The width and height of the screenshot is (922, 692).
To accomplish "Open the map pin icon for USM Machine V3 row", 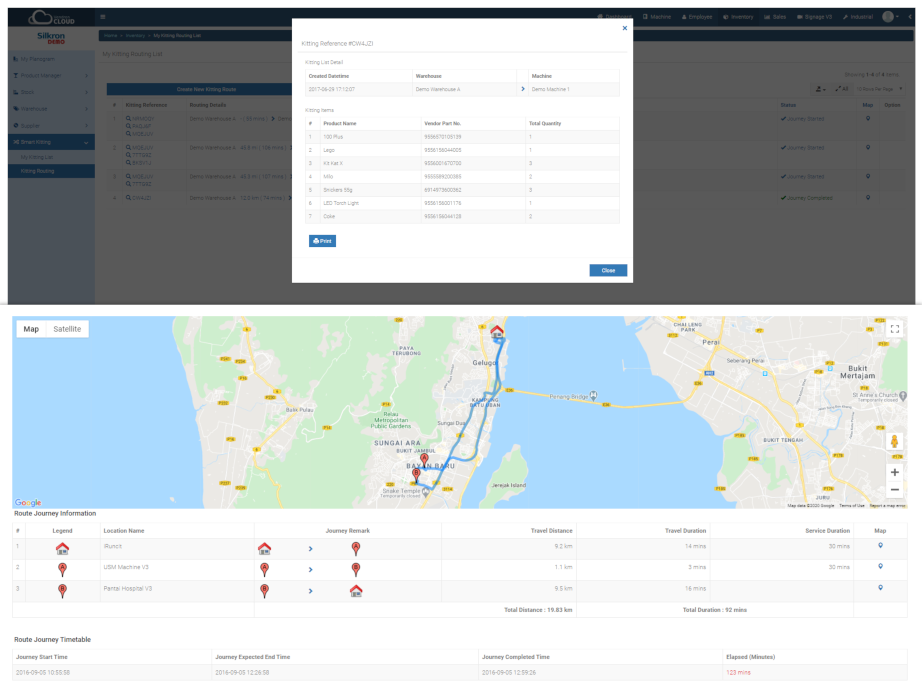I will pyautogui.click(x=881, y=567).
